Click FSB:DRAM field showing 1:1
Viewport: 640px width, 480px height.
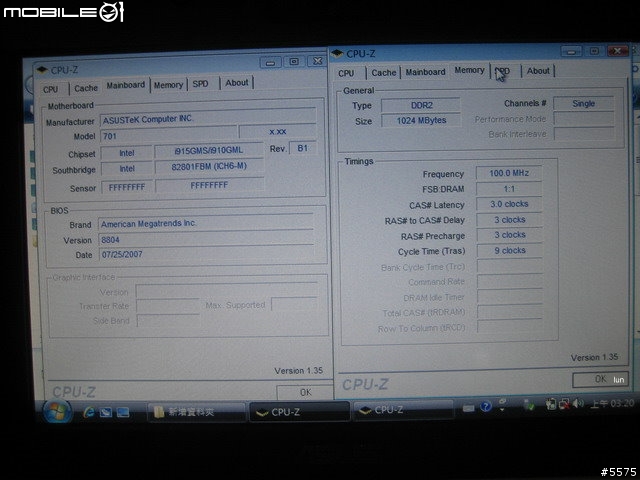tap(509, 189)
